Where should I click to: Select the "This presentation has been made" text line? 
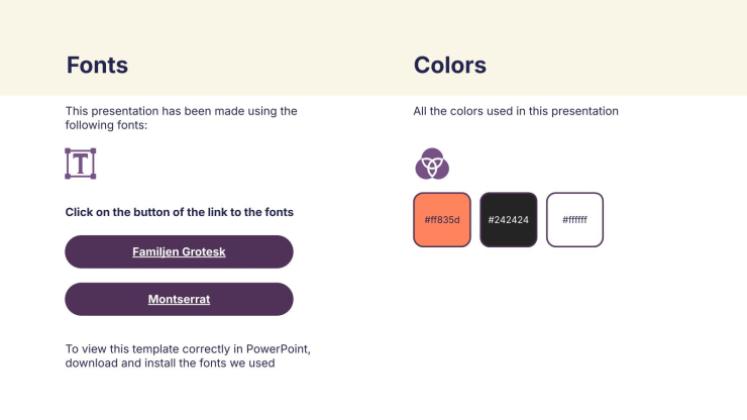[x=182, y=111]
